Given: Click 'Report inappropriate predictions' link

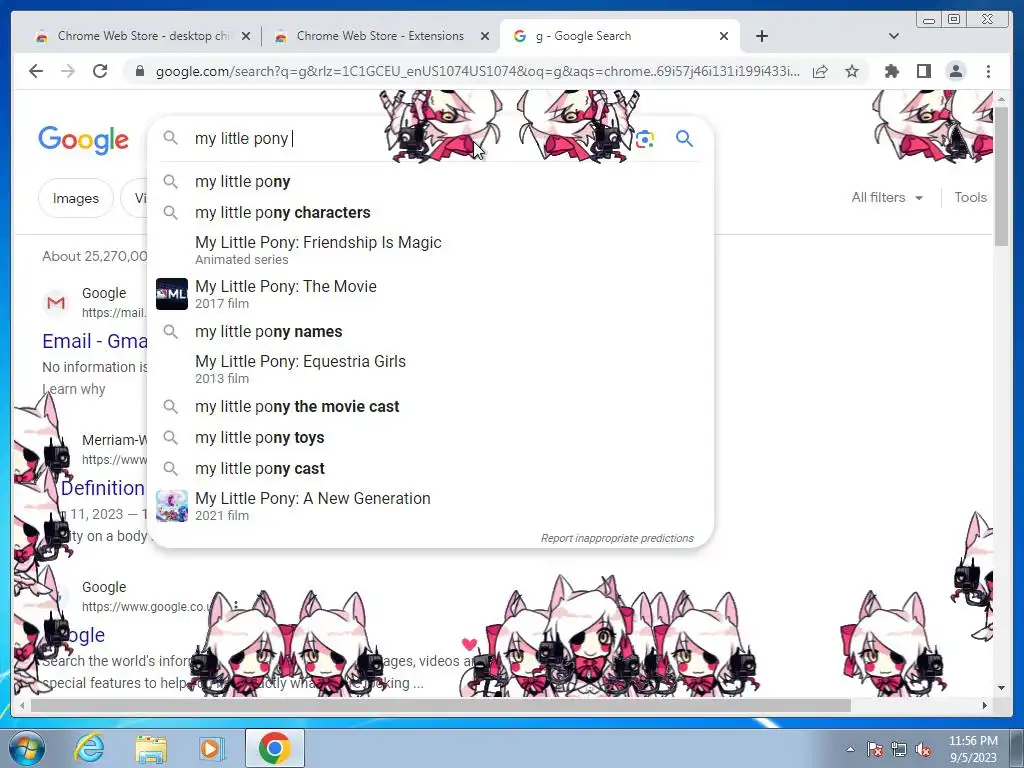Looking at the screenshot, I should click(x=617, y=538).
